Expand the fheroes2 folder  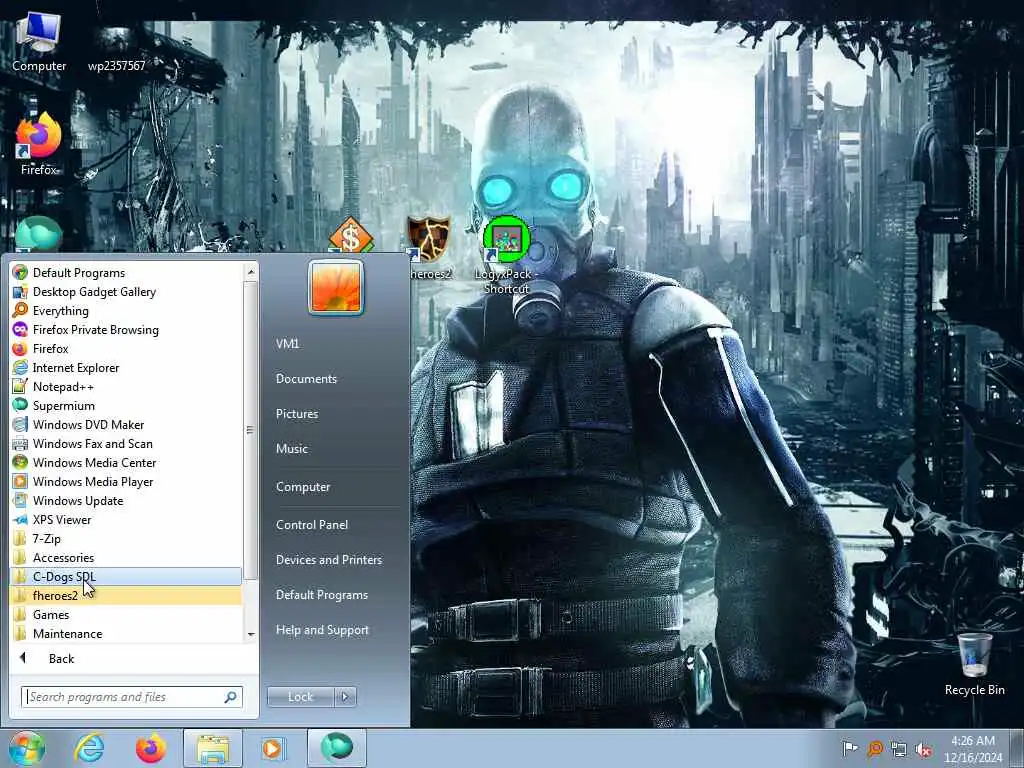point(126,595)
